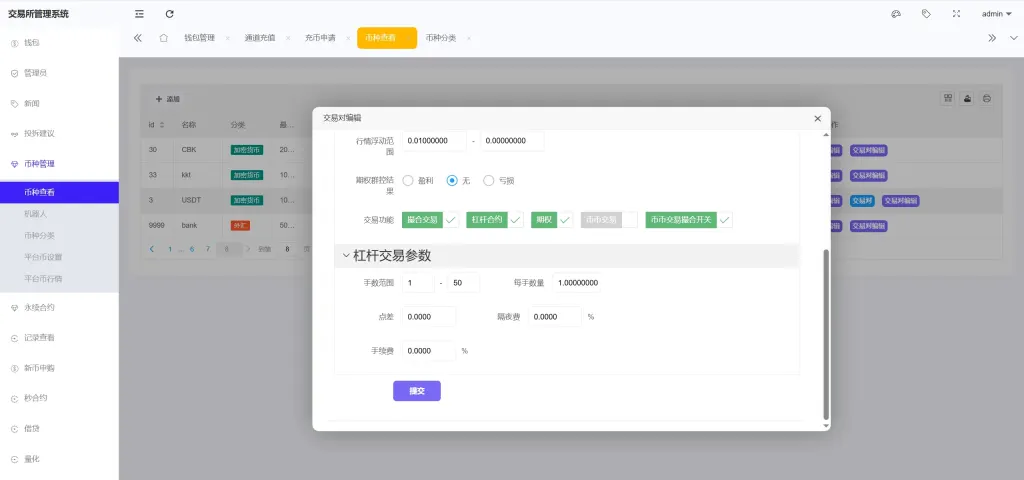Expand 钱包 sidebar menu
The width and height of the screenshot is (1024, 480).
click(x=59, y=42)
